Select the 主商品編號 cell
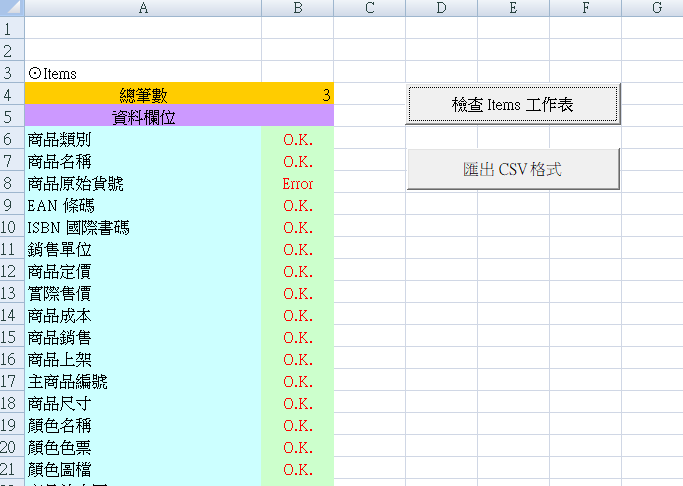 point(143,380)
